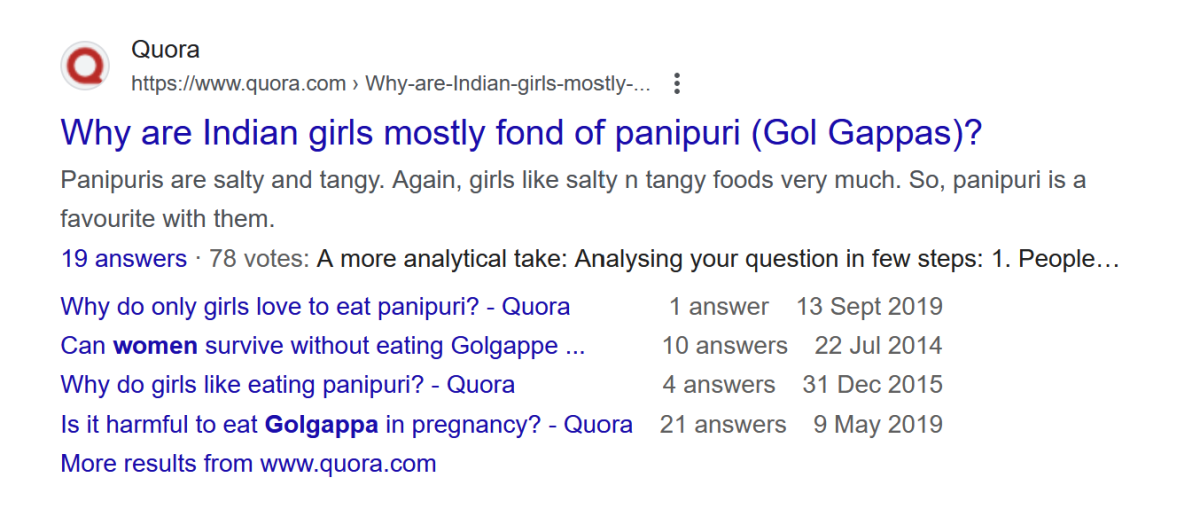1200x509 pixels.
Task: Click the '1 answer' count
Action: (719, 306)
